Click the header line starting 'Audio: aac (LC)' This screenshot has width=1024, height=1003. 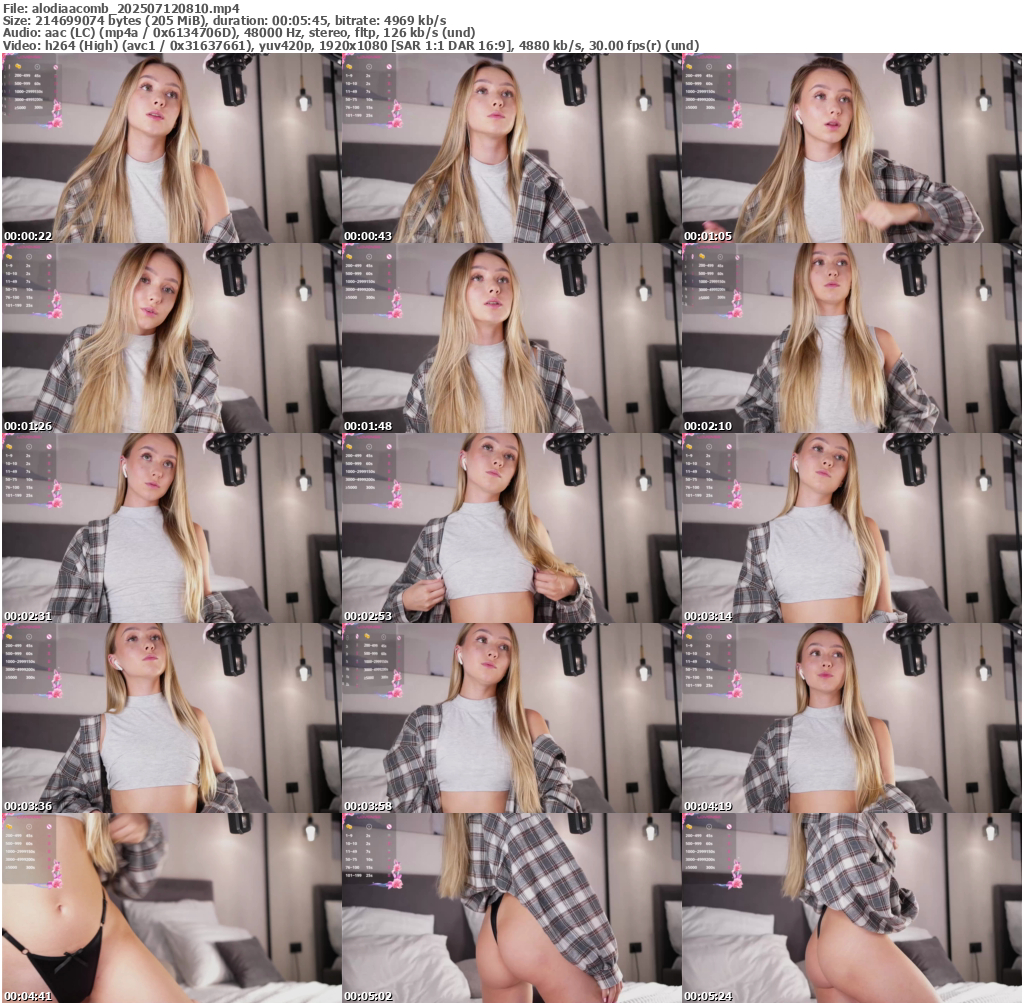click(x=239, y=33)
